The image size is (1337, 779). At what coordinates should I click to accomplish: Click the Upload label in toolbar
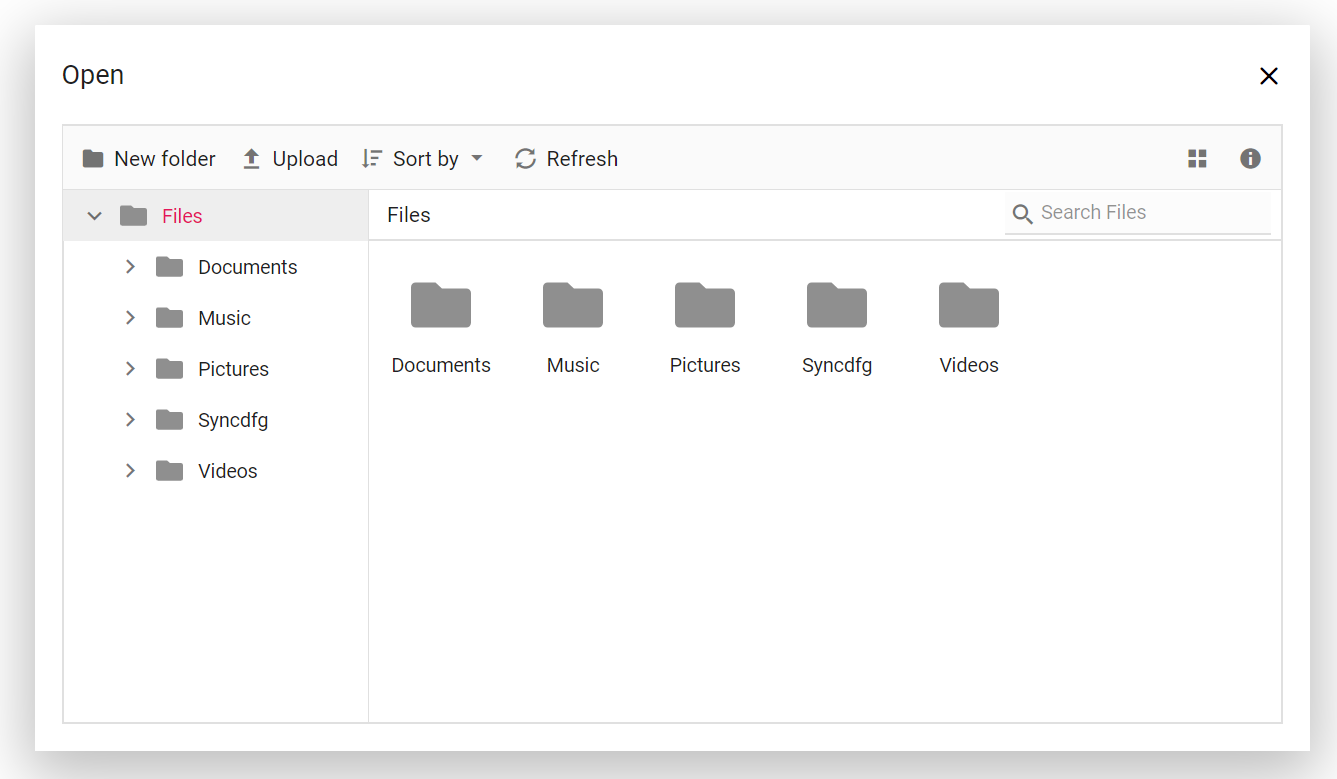305,159
